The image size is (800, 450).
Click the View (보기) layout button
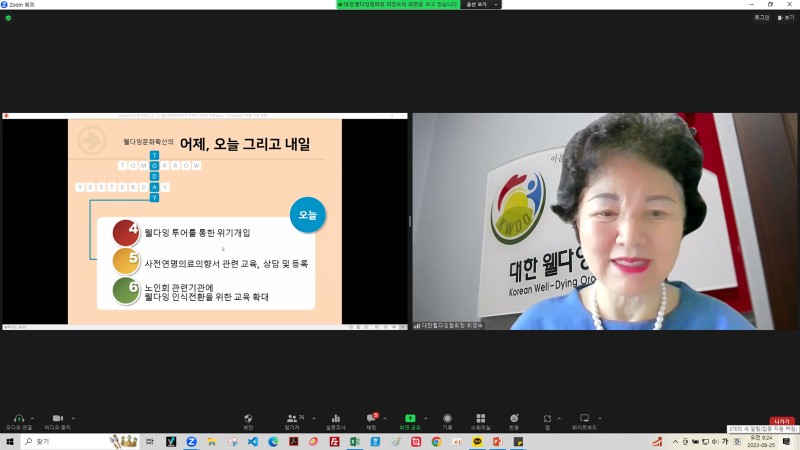[786, 17]
